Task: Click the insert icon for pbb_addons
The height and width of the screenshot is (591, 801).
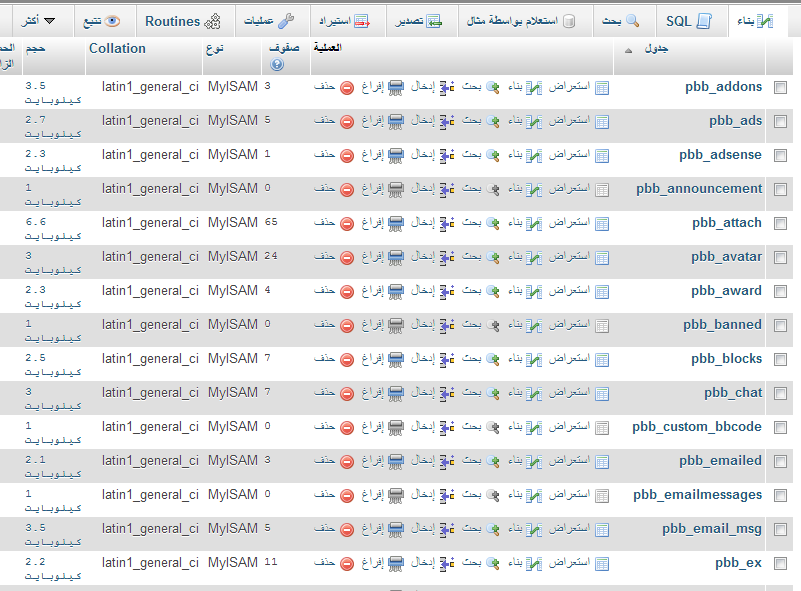Action: coord(447,88)
